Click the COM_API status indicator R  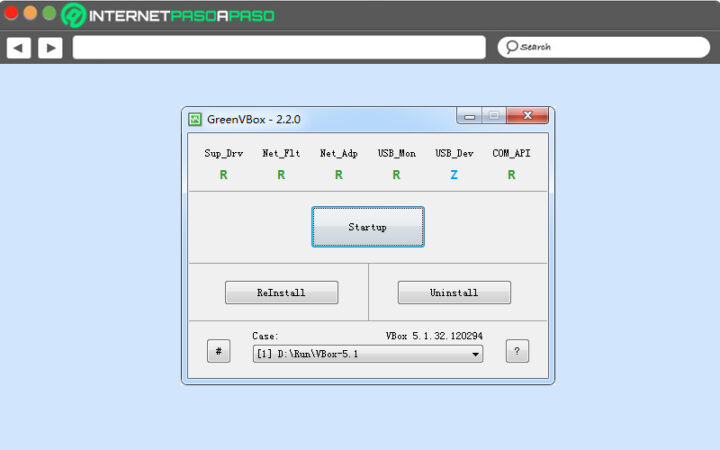click(511, 175)
